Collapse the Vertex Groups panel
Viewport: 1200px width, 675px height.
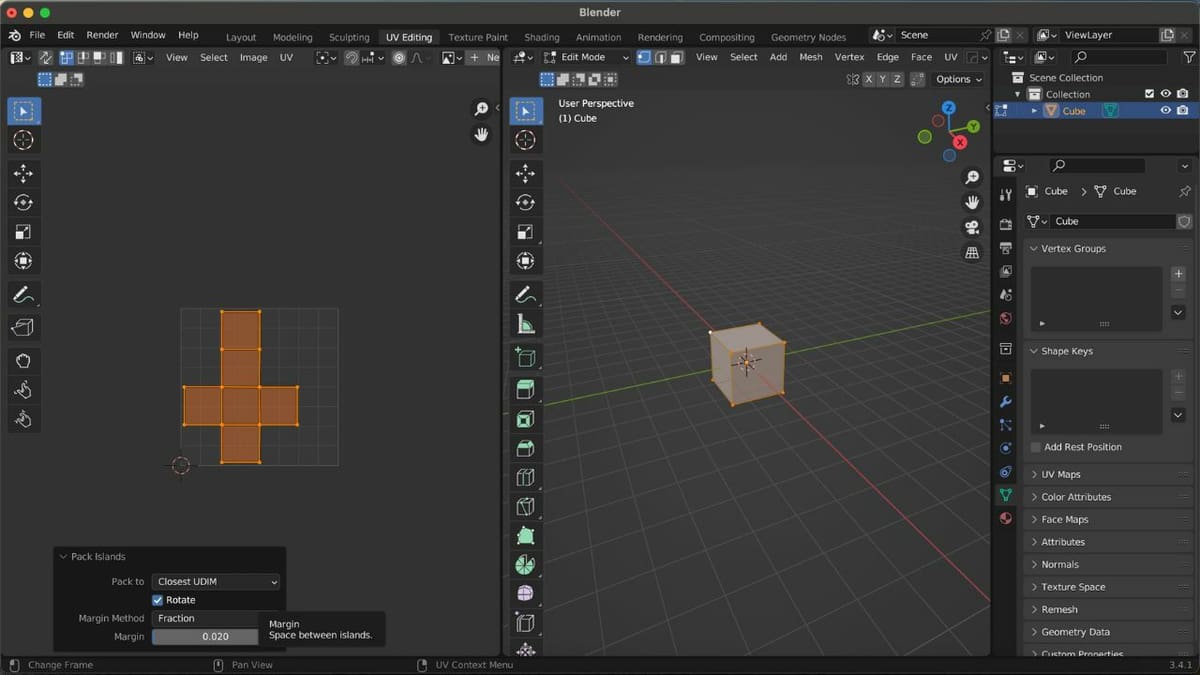coord(1034,248)
